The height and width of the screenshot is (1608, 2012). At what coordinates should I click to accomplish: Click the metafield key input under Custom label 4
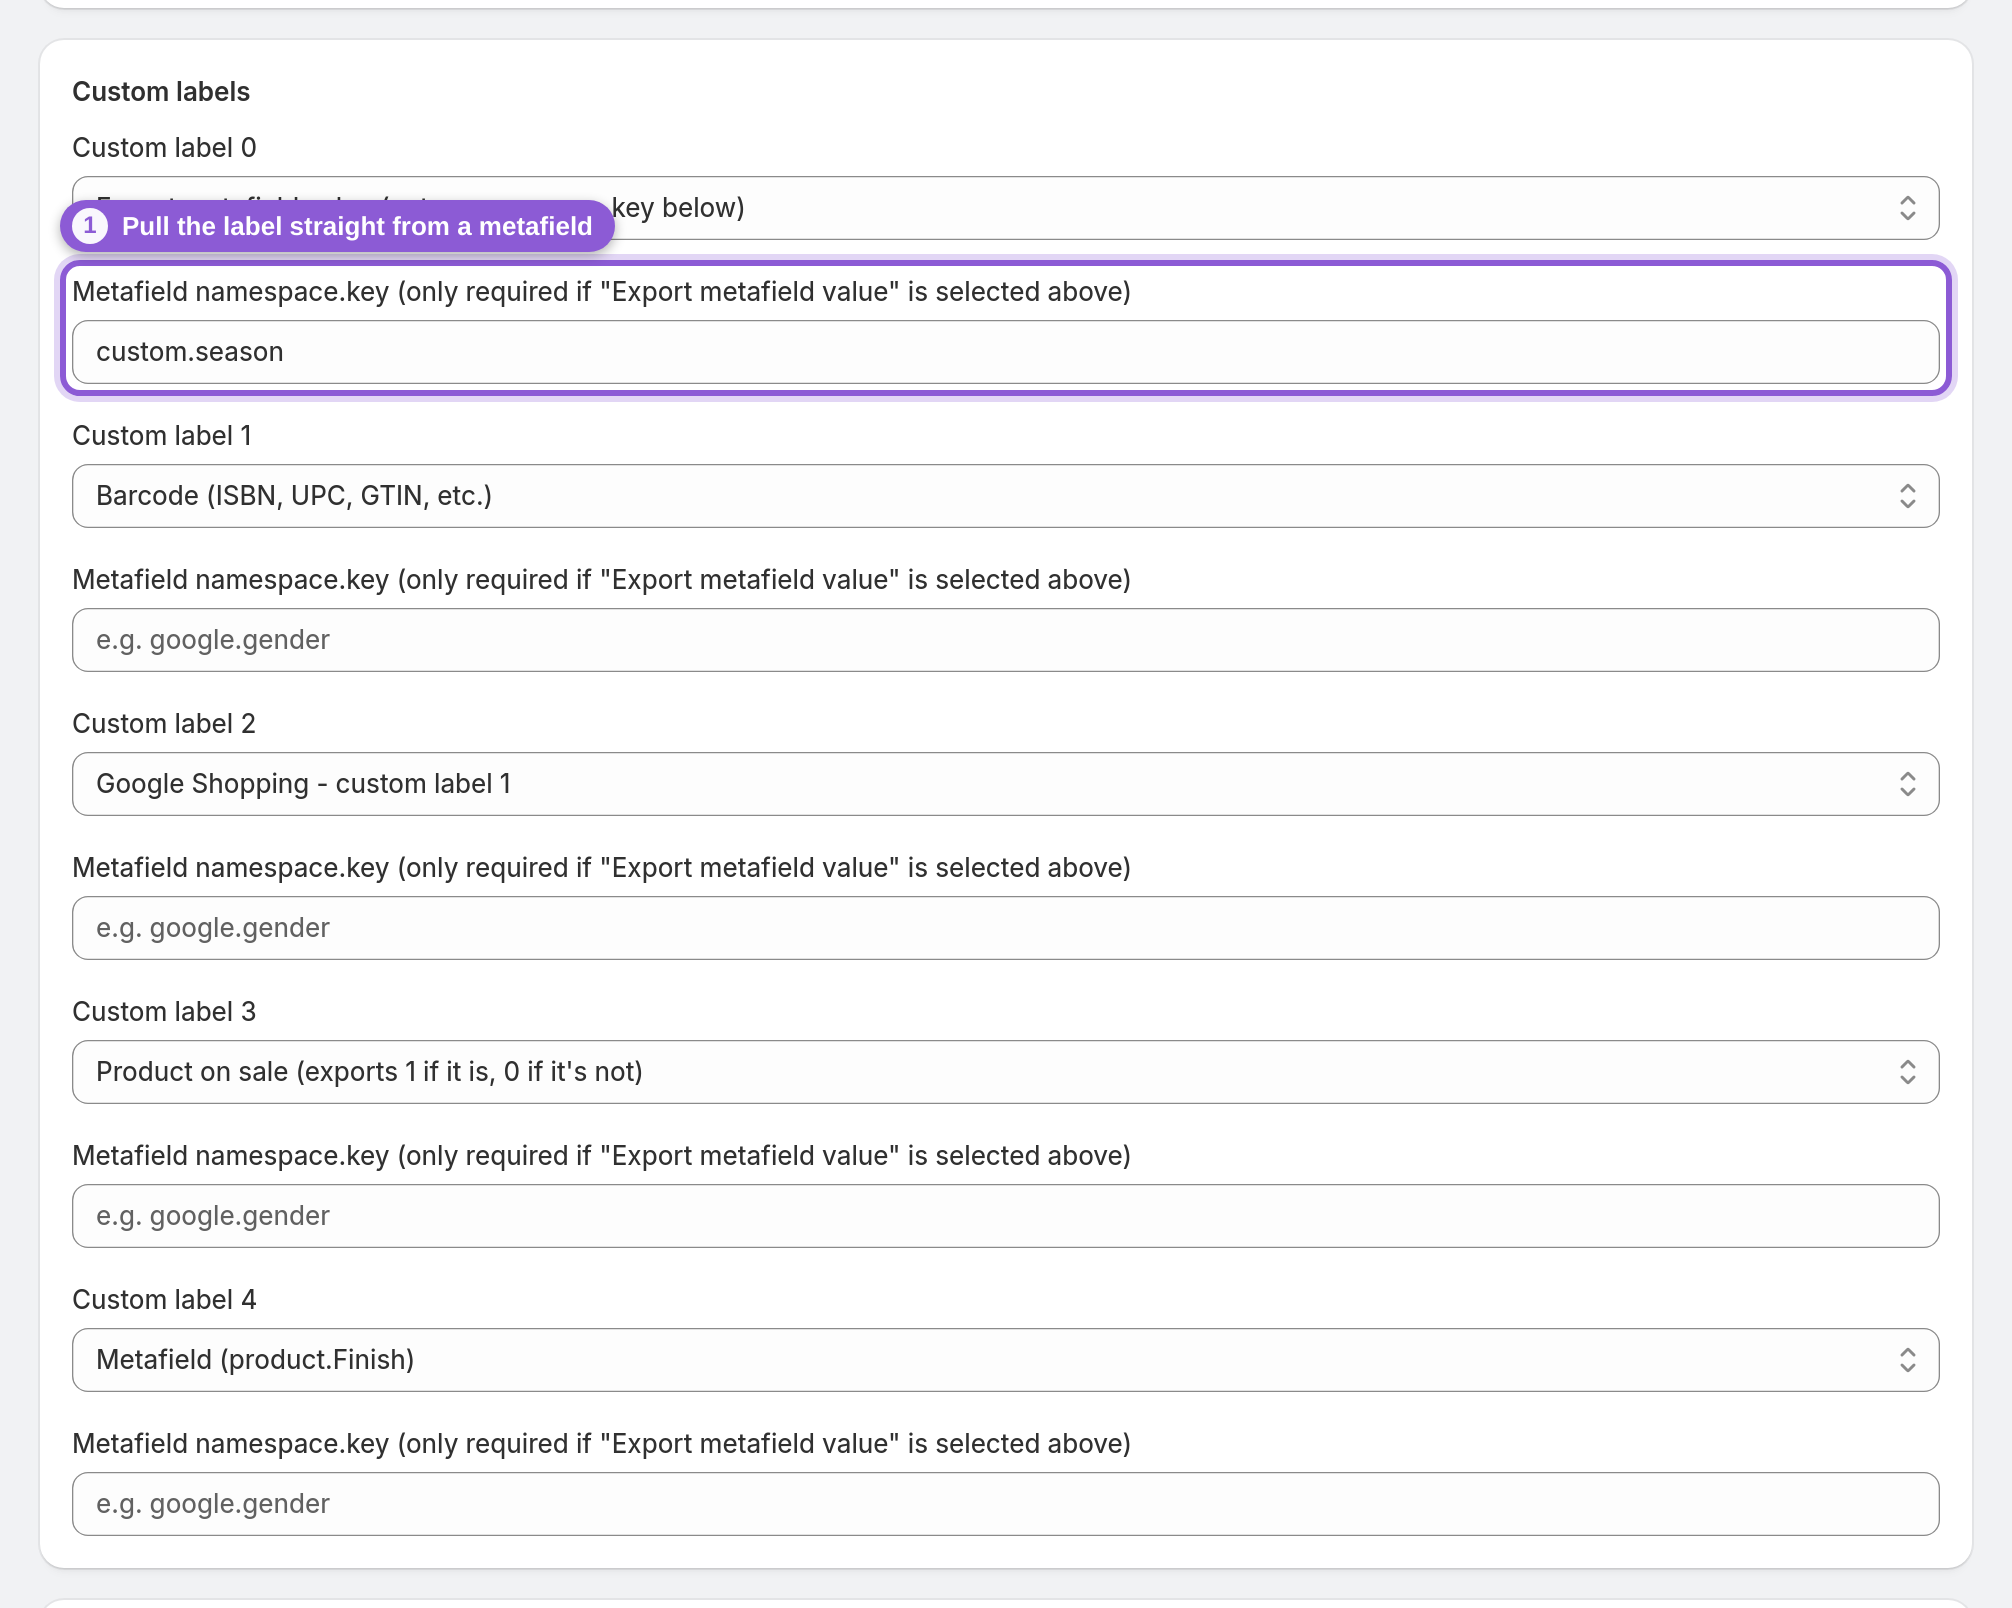(x=1006, y=1504)
